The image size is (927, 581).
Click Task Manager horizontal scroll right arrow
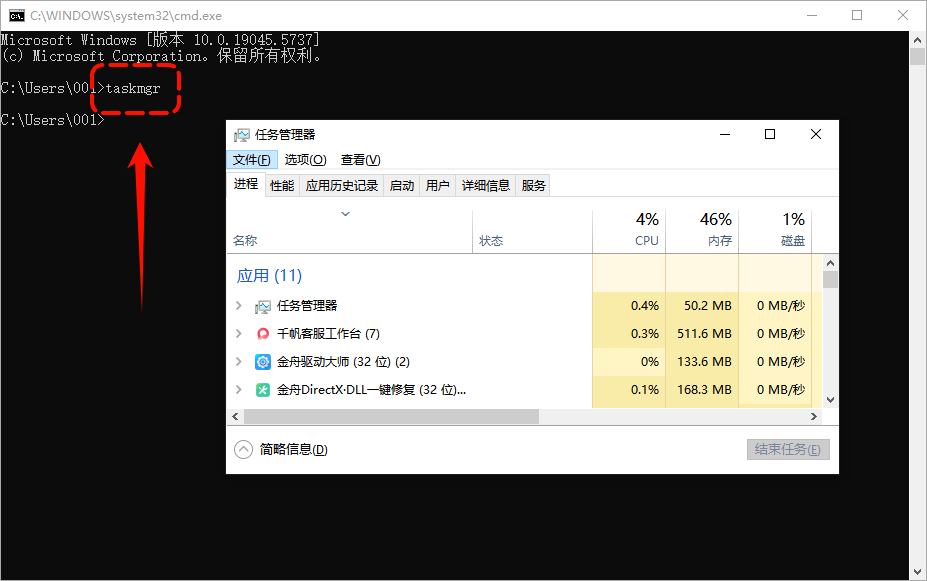[x=814, y=417]
